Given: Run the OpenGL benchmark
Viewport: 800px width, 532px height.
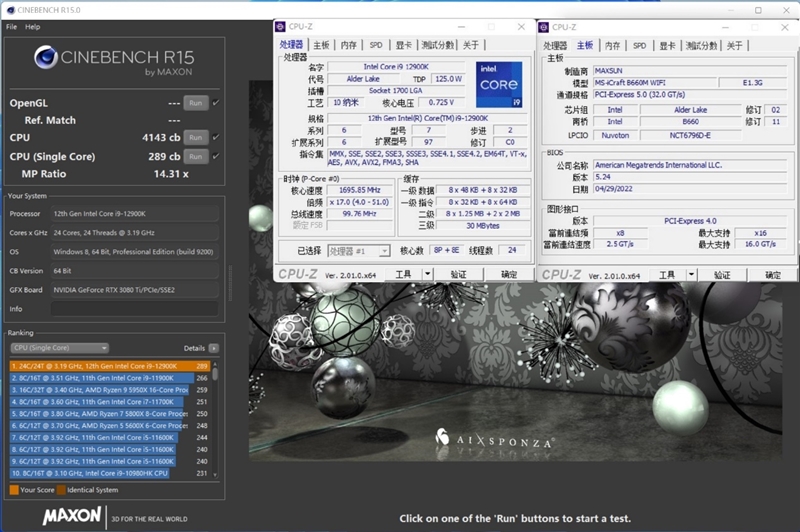Looking at the screenshot, I should coord(196,103).
